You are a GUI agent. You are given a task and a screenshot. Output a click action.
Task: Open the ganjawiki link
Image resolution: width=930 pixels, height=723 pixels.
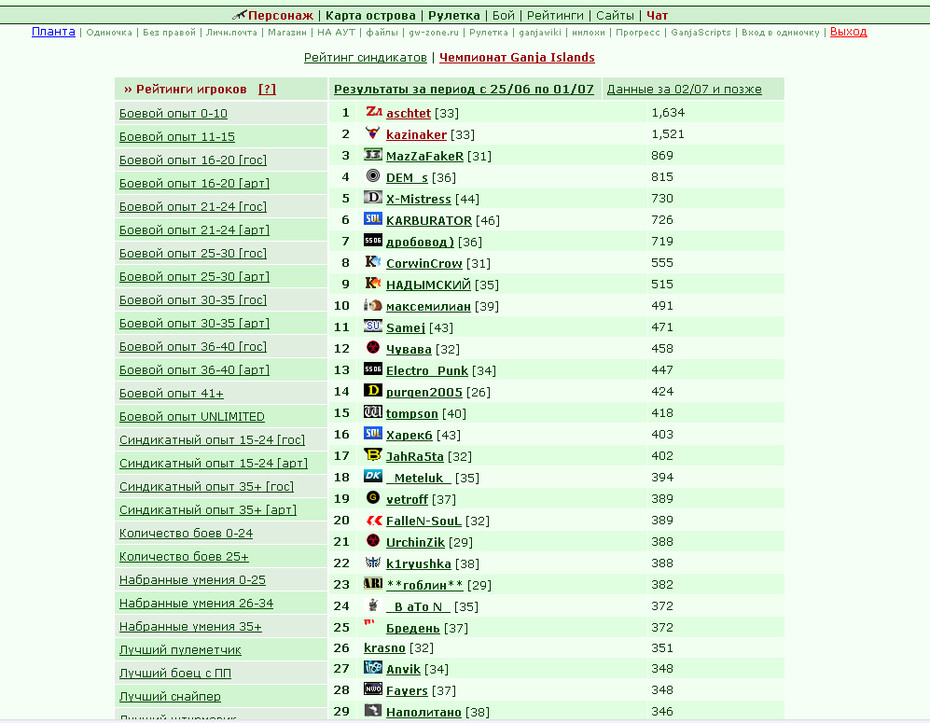pos(540,33)
